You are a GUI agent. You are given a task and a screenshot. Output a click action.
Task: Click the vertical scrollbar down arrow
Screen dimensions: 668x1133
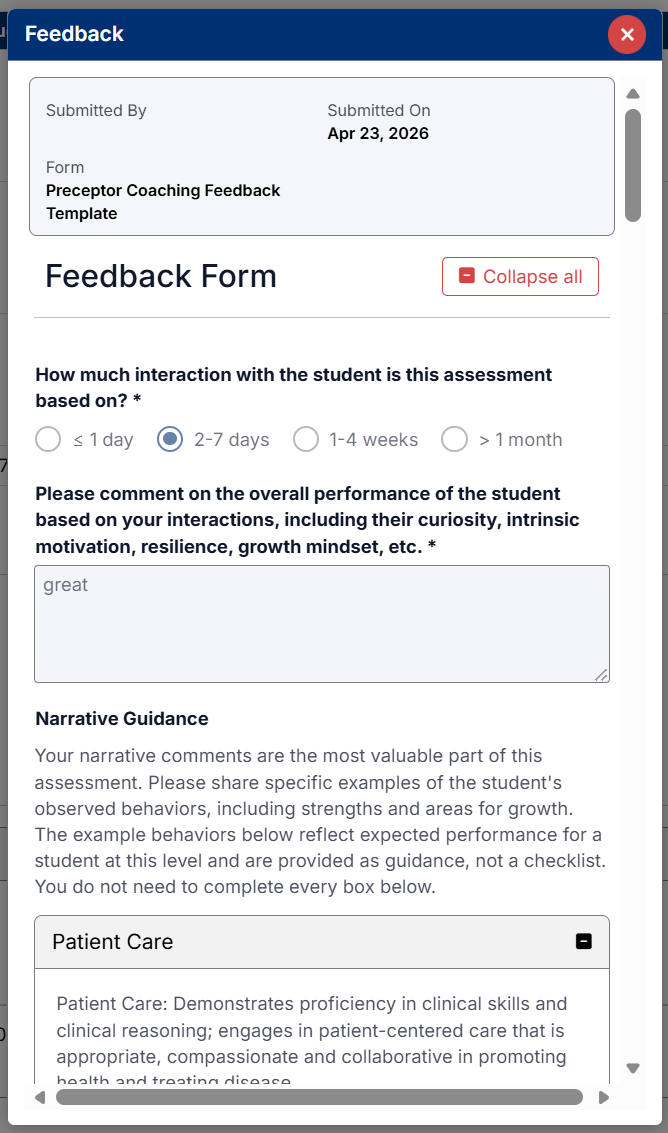[632, 1068]
